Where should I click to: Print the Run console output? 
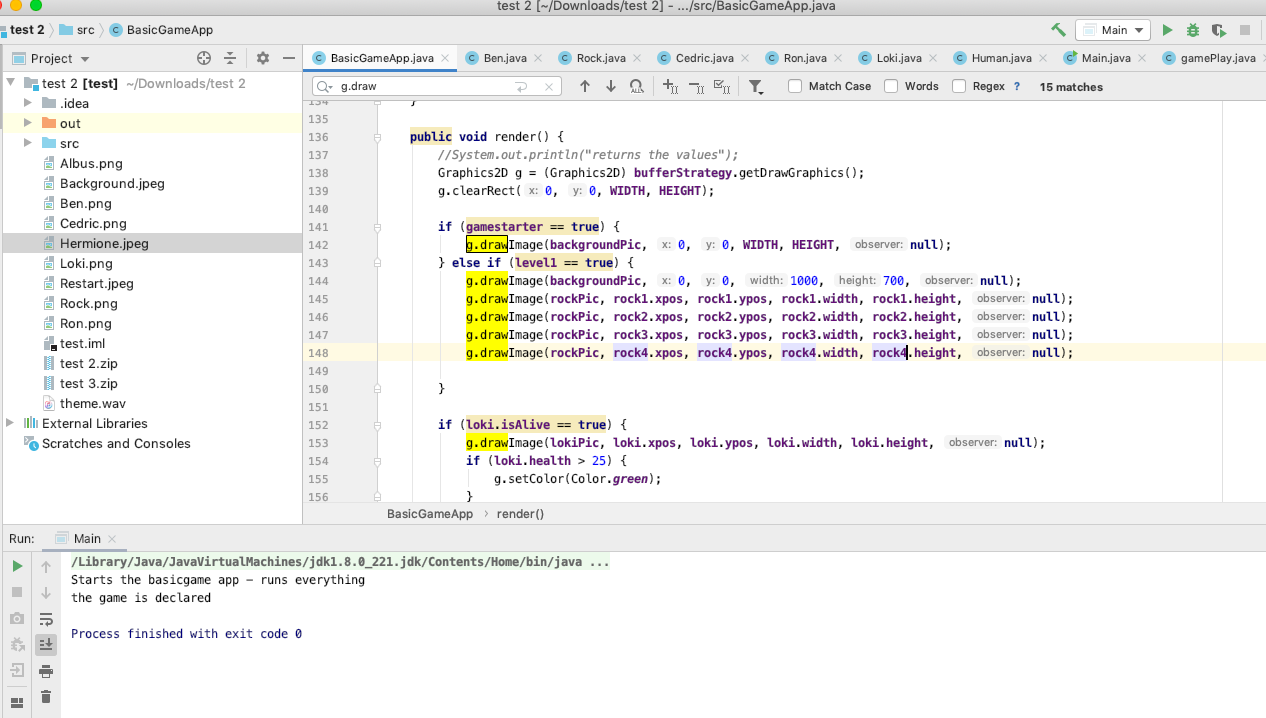click(46, 671)
